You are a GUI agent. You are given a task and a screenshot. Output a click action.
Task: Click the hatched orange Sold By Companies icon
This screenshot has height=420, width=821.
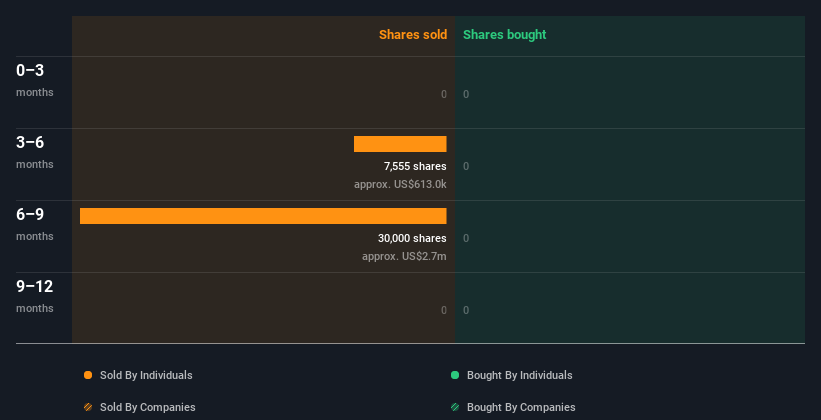(x=88, y=407)
